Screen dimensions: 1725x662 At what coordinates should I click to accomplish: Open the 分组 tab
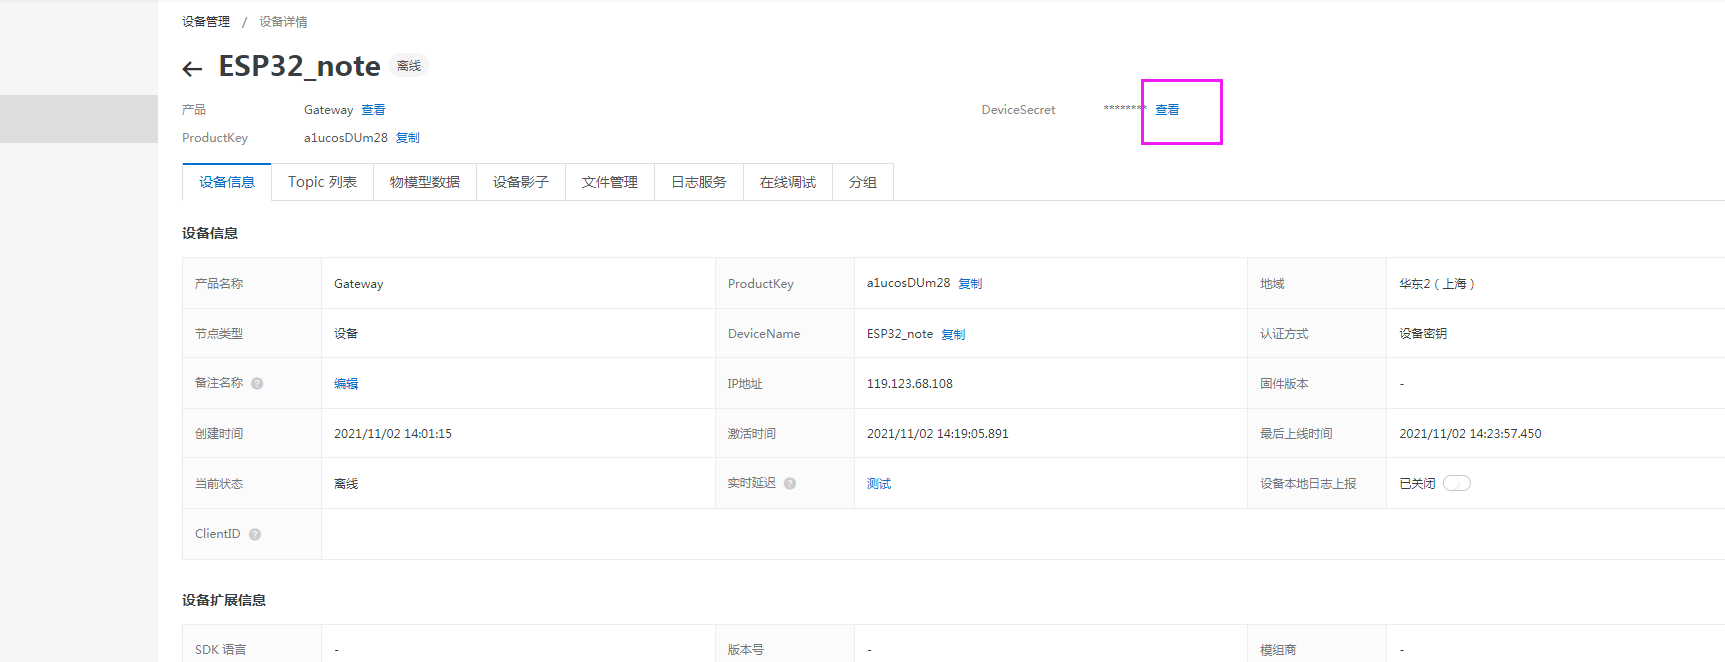click(x=863, y=182)
